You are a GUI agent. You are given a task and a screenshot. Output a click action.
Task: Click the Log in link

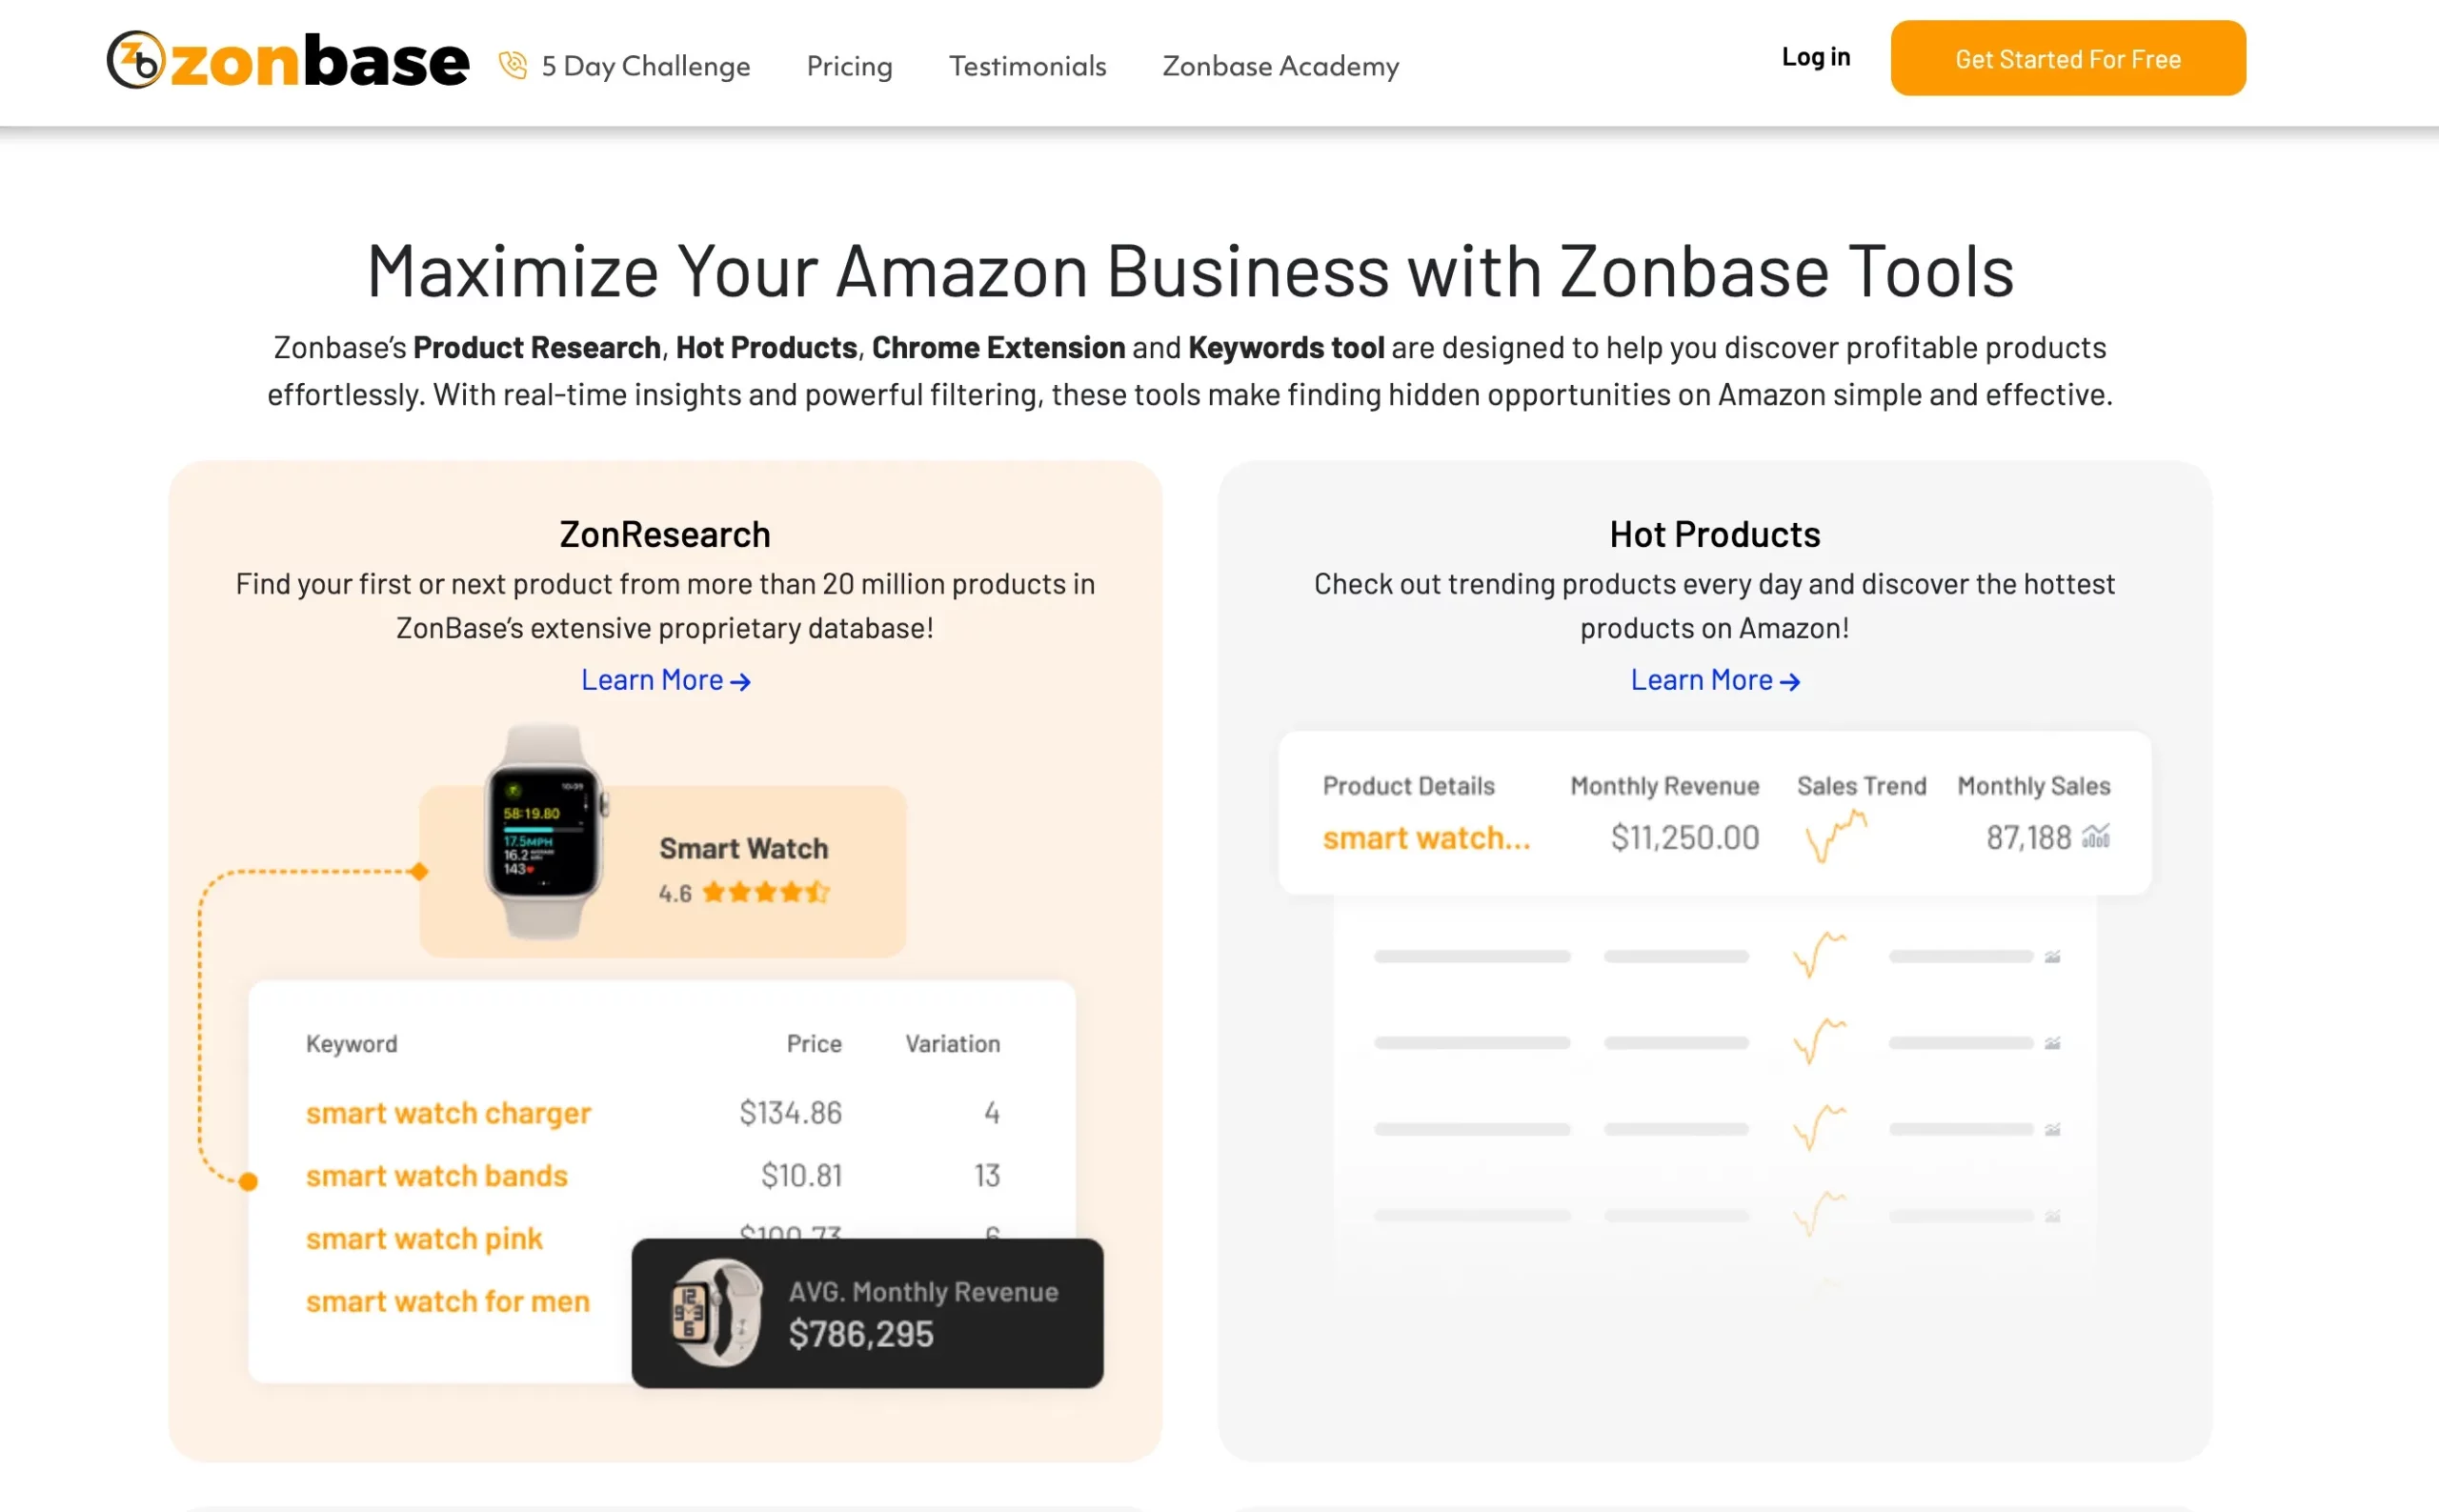(x=1815, y=57)
